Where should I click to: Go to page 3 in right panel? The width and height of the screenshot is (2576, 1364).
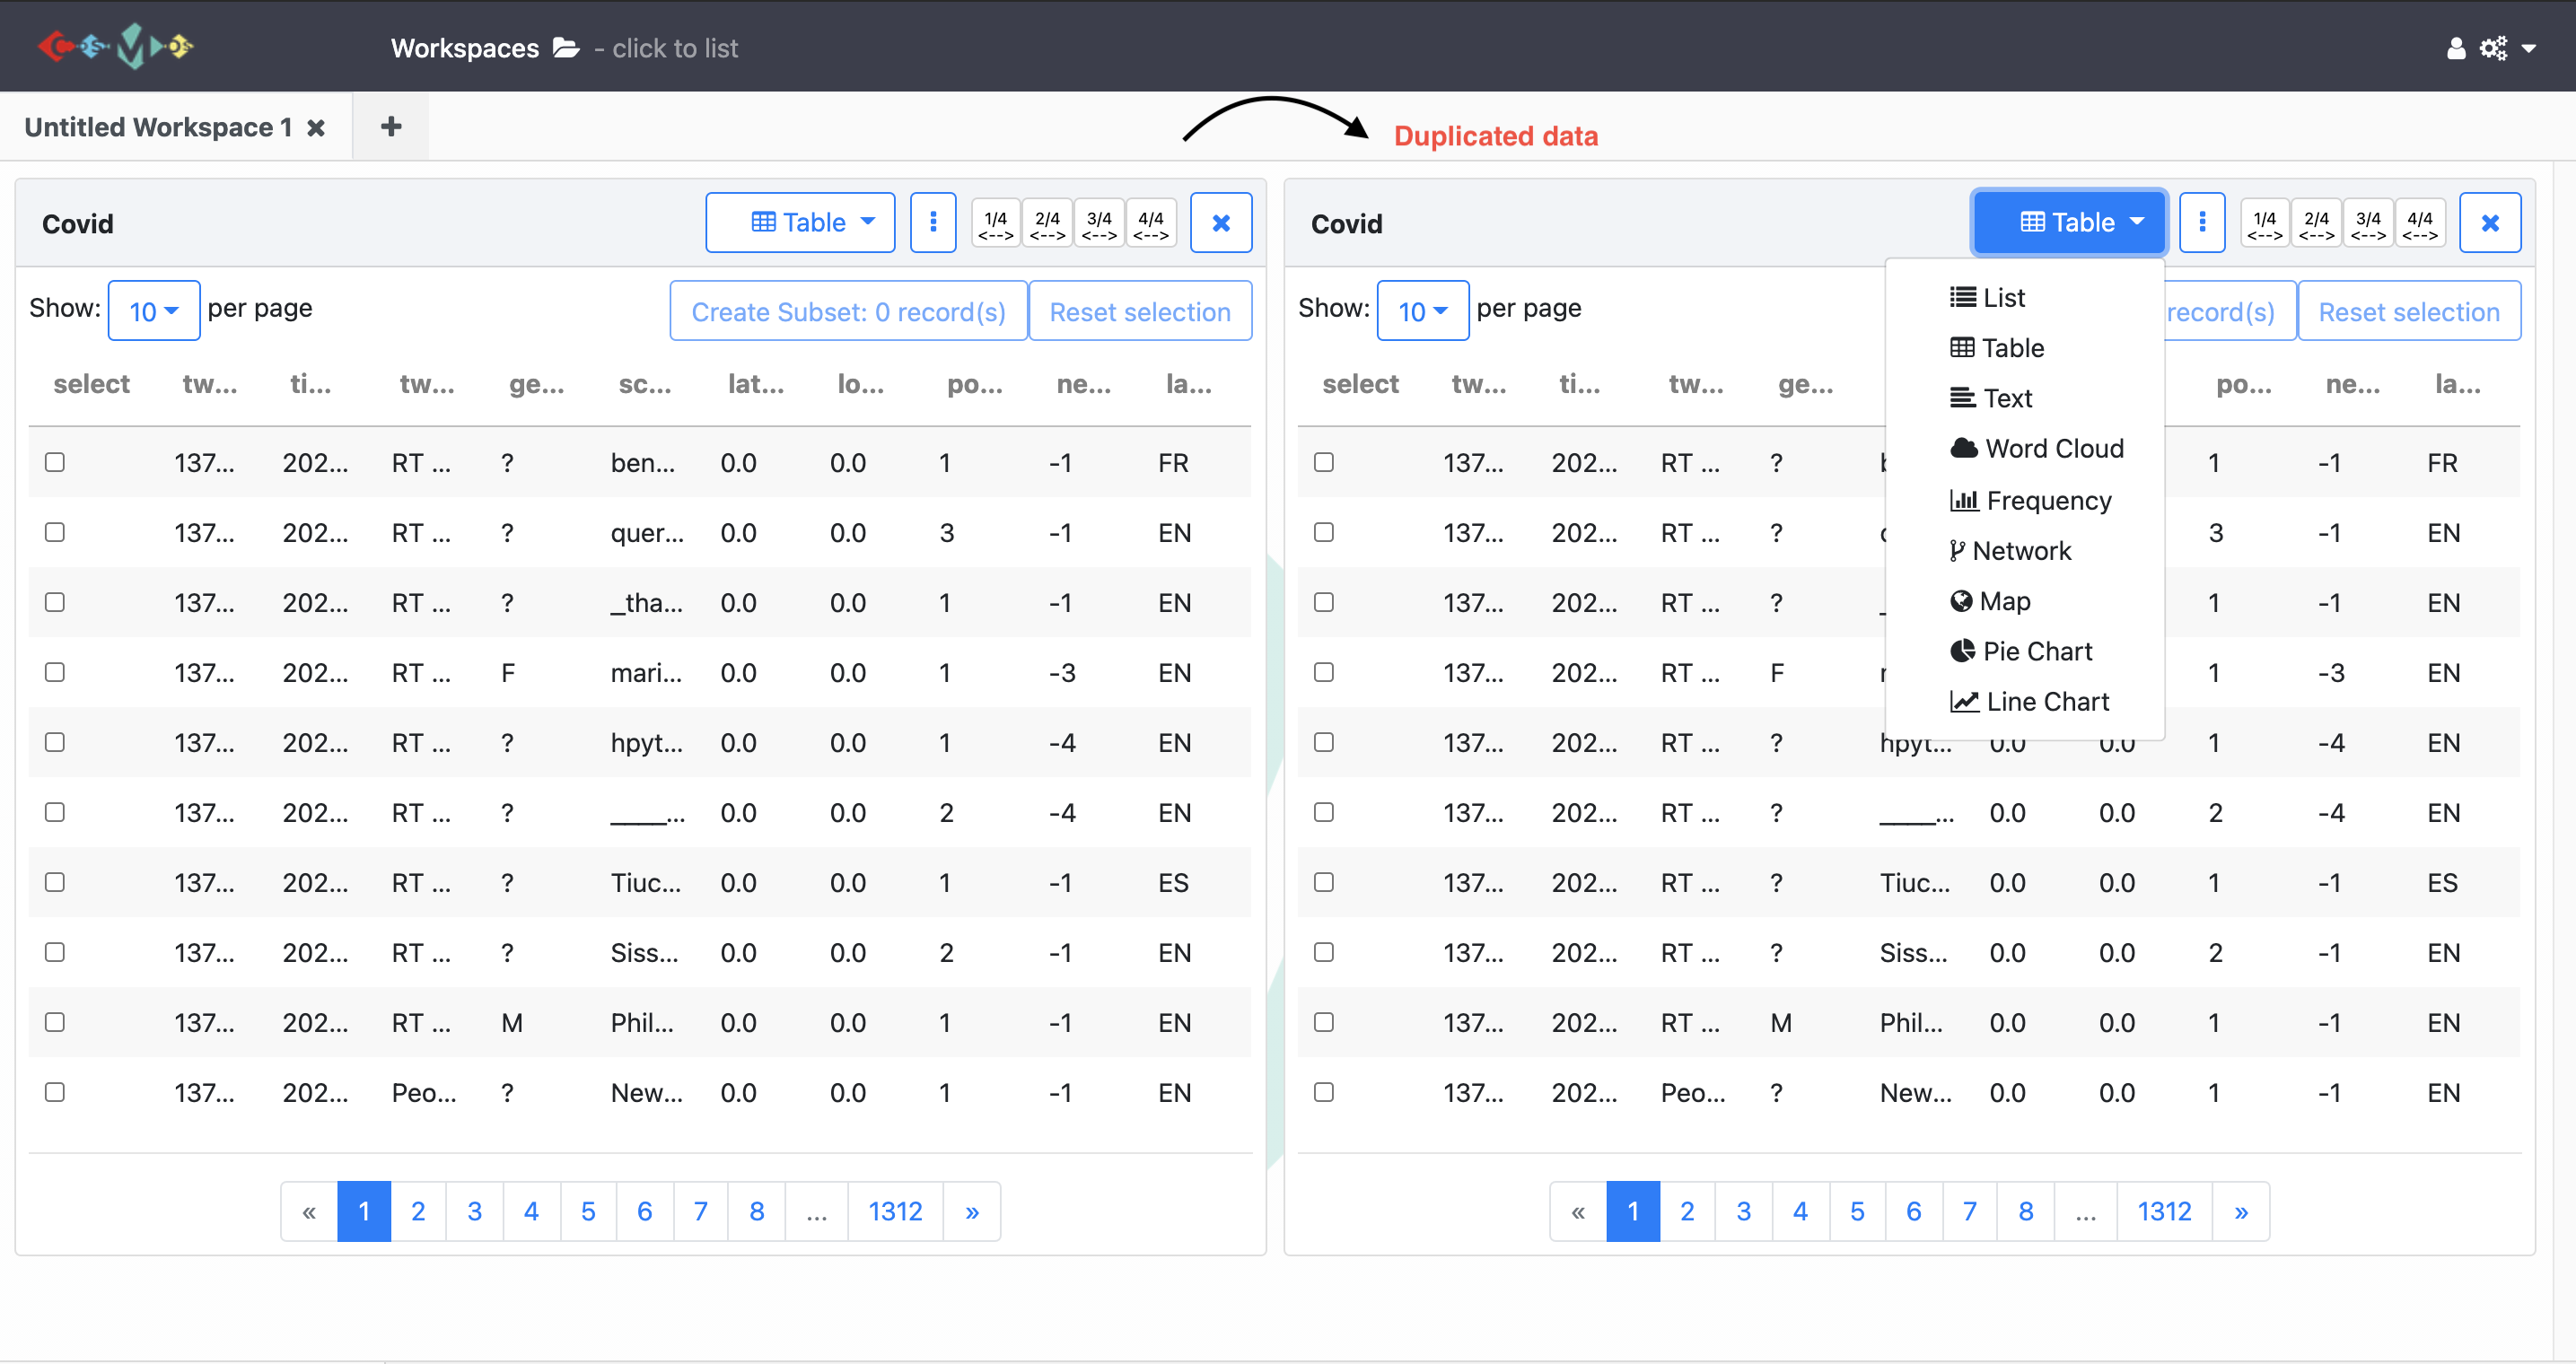tap(1744, 1211)
